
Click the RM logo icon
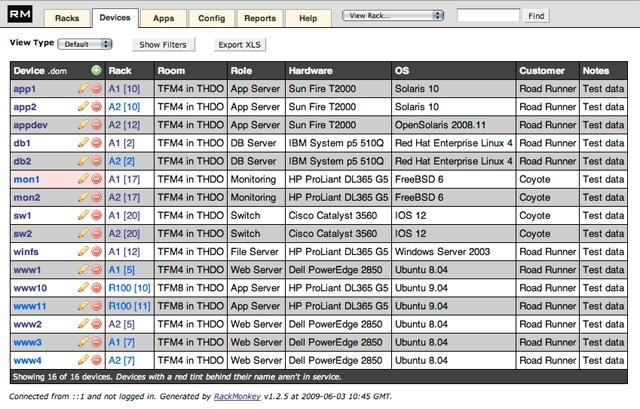coord(20,15)
